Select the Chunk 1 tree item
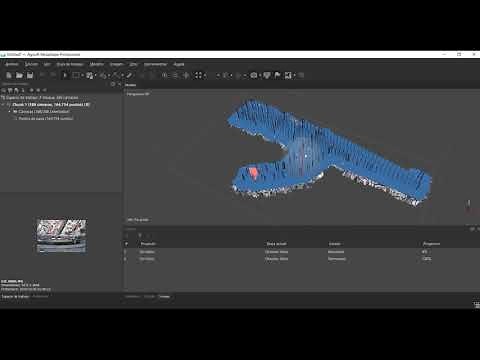Screen dimensions: 480x360 pos(51,105)
